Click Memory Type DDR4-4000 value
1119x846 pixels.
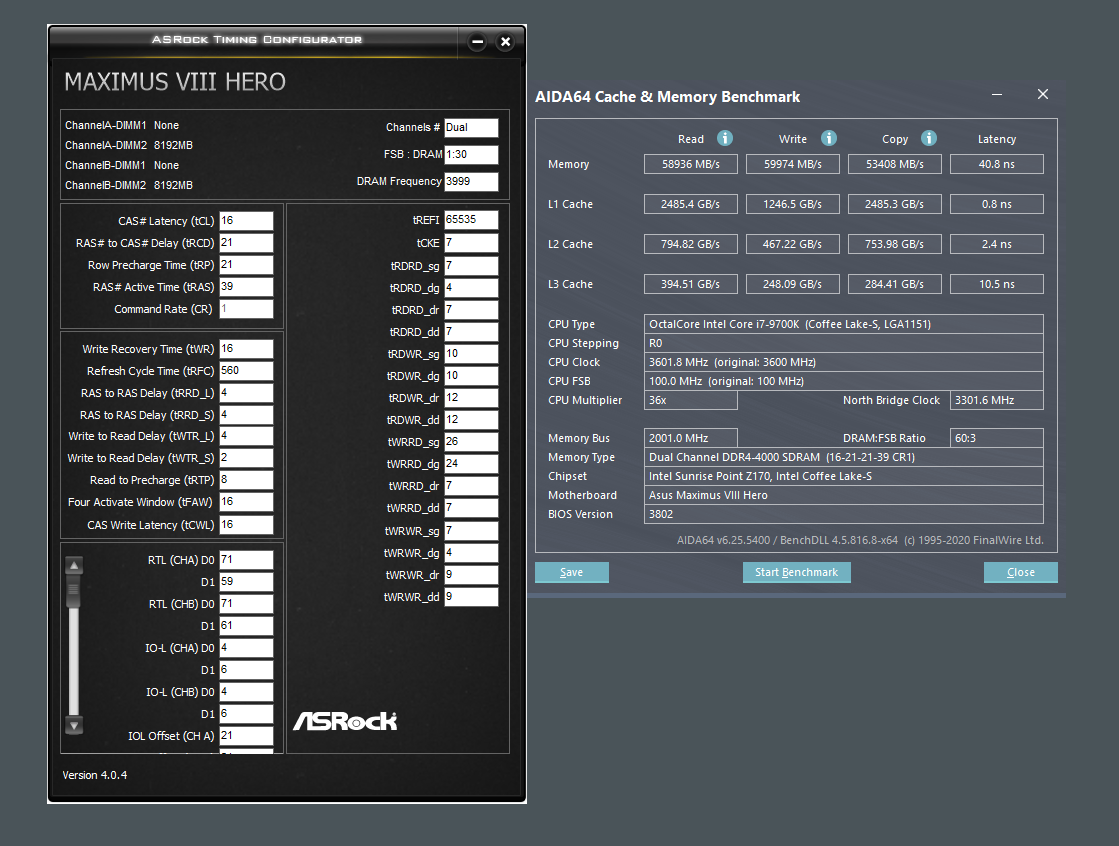(844, 457)
